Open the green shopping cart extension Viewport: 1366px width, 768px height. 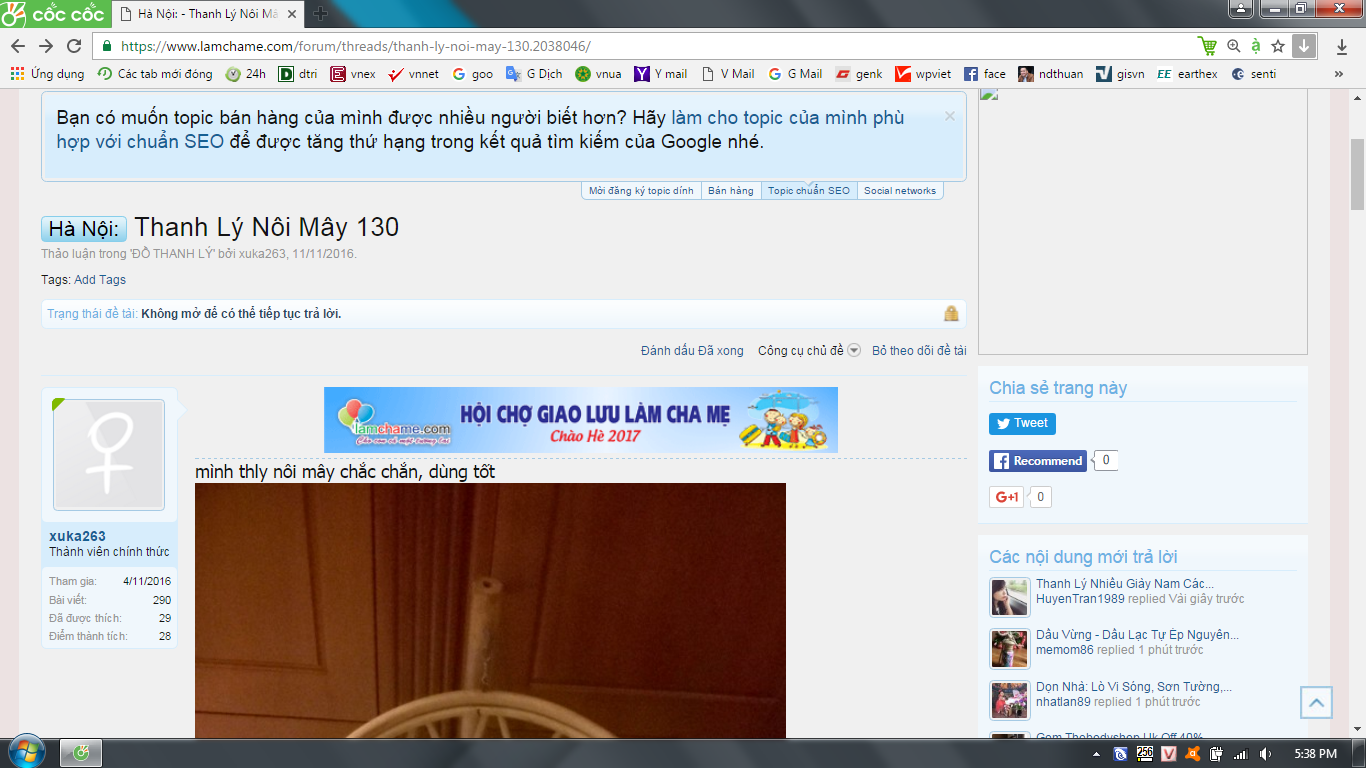[1208, 46]
